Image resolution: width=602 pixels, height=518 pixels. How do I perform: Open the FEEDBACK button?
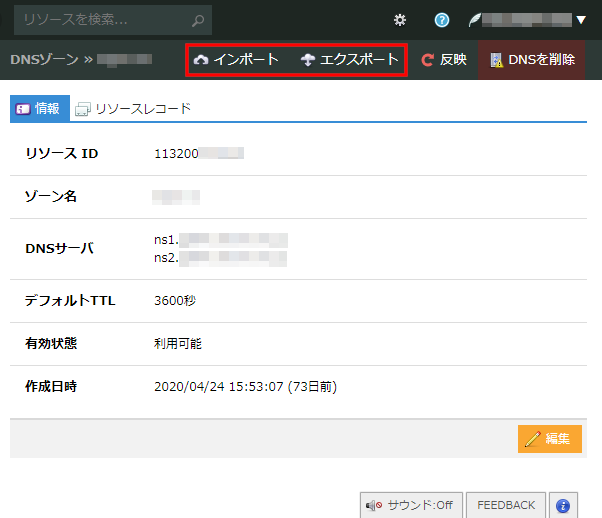[505, 505]
